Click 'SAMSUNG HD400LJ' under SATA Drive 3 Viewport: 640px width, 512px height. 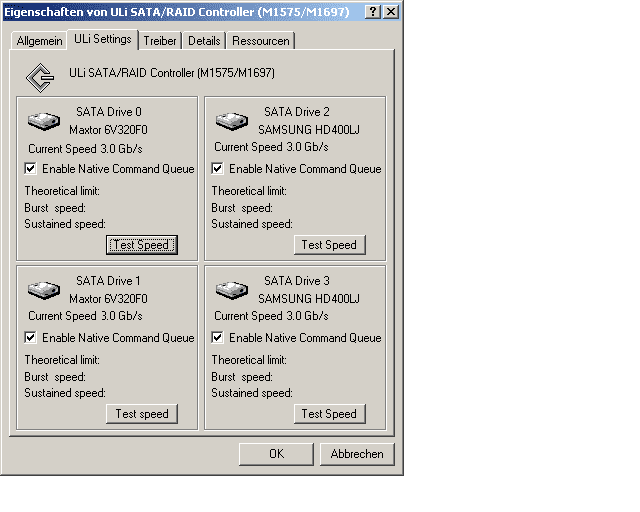(309, 299)
